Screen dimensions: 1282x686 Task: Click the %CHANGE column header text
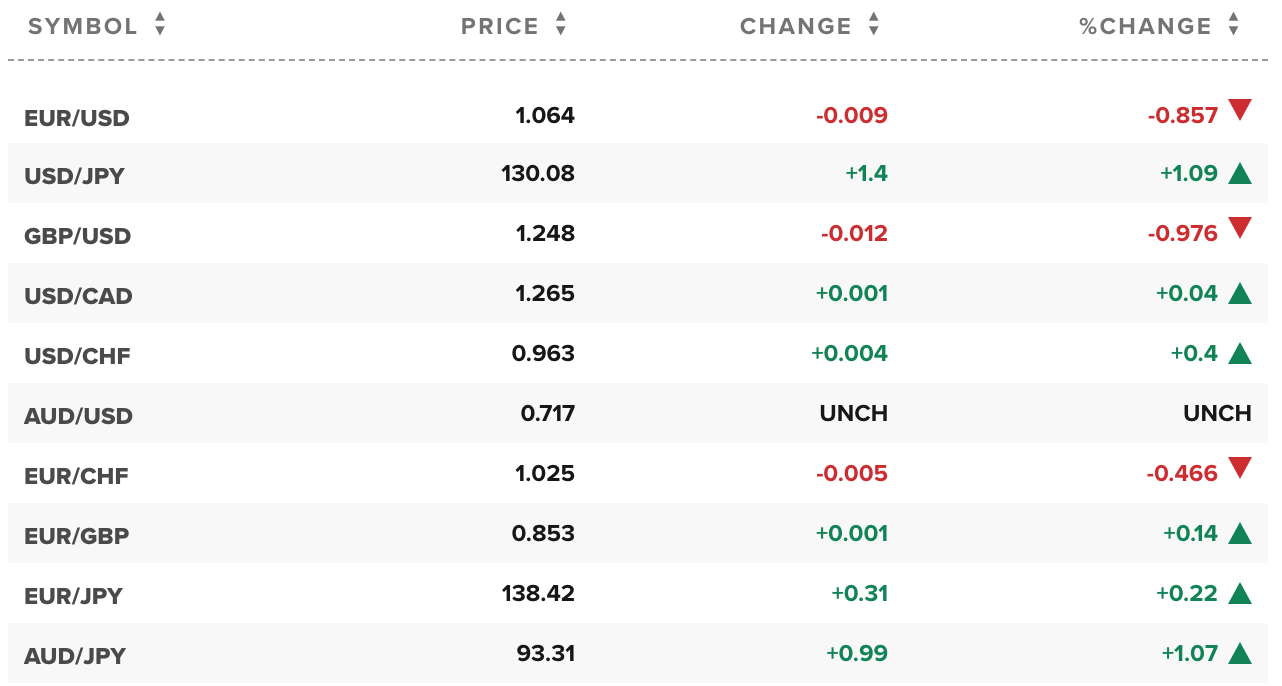coord(1146,26)
